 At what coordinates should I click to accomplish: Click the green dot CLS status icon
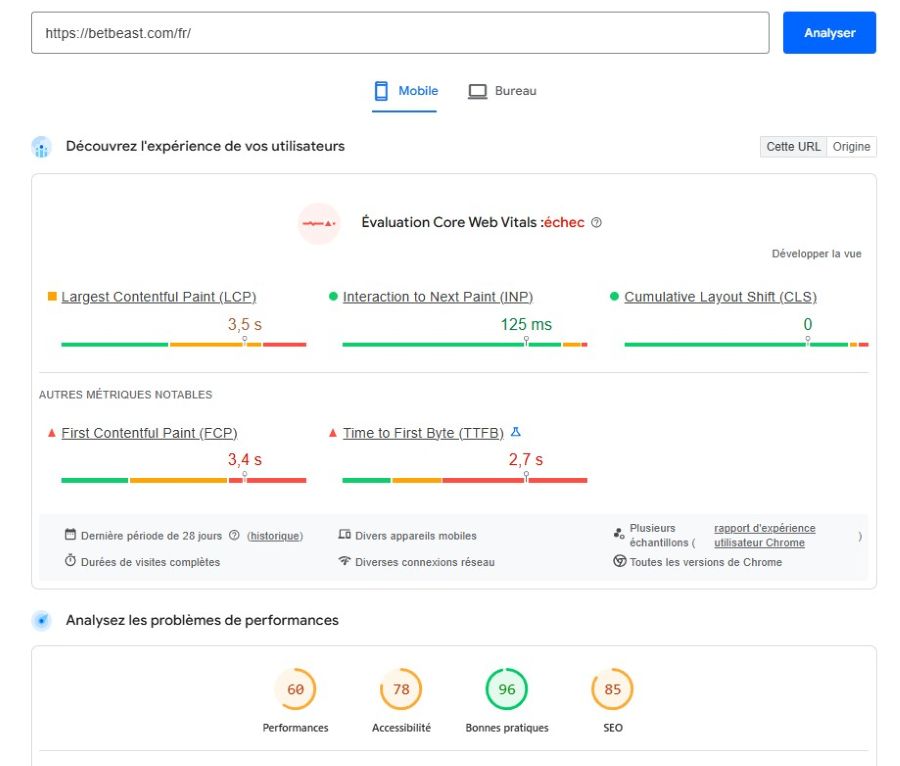click(x=614, y=296)
